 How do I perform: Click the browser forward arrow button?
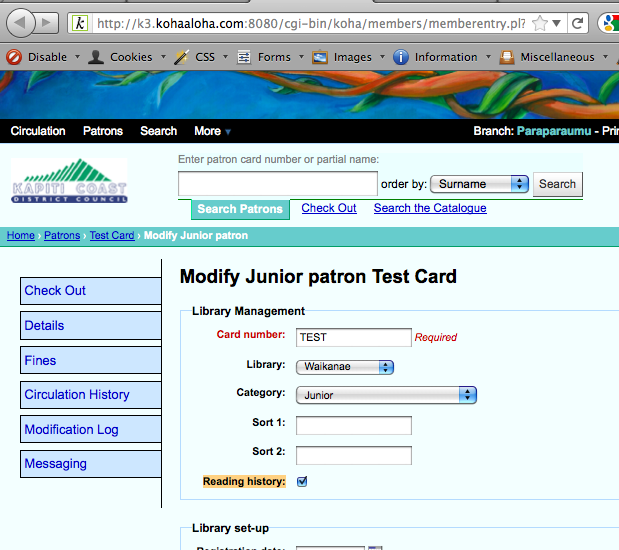coord(47,22)
